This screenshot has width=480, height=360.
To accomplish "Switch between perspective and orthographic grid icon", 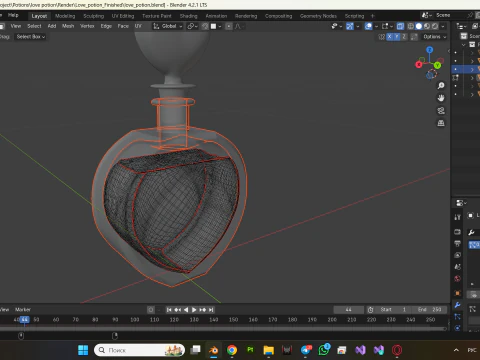I will [441, 123].
